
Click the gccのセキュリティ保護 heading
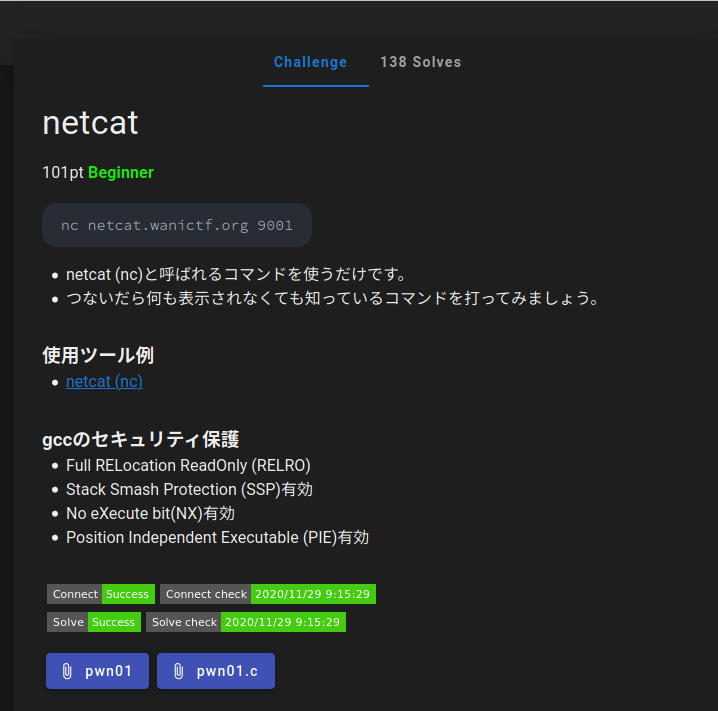click(141, 439)
